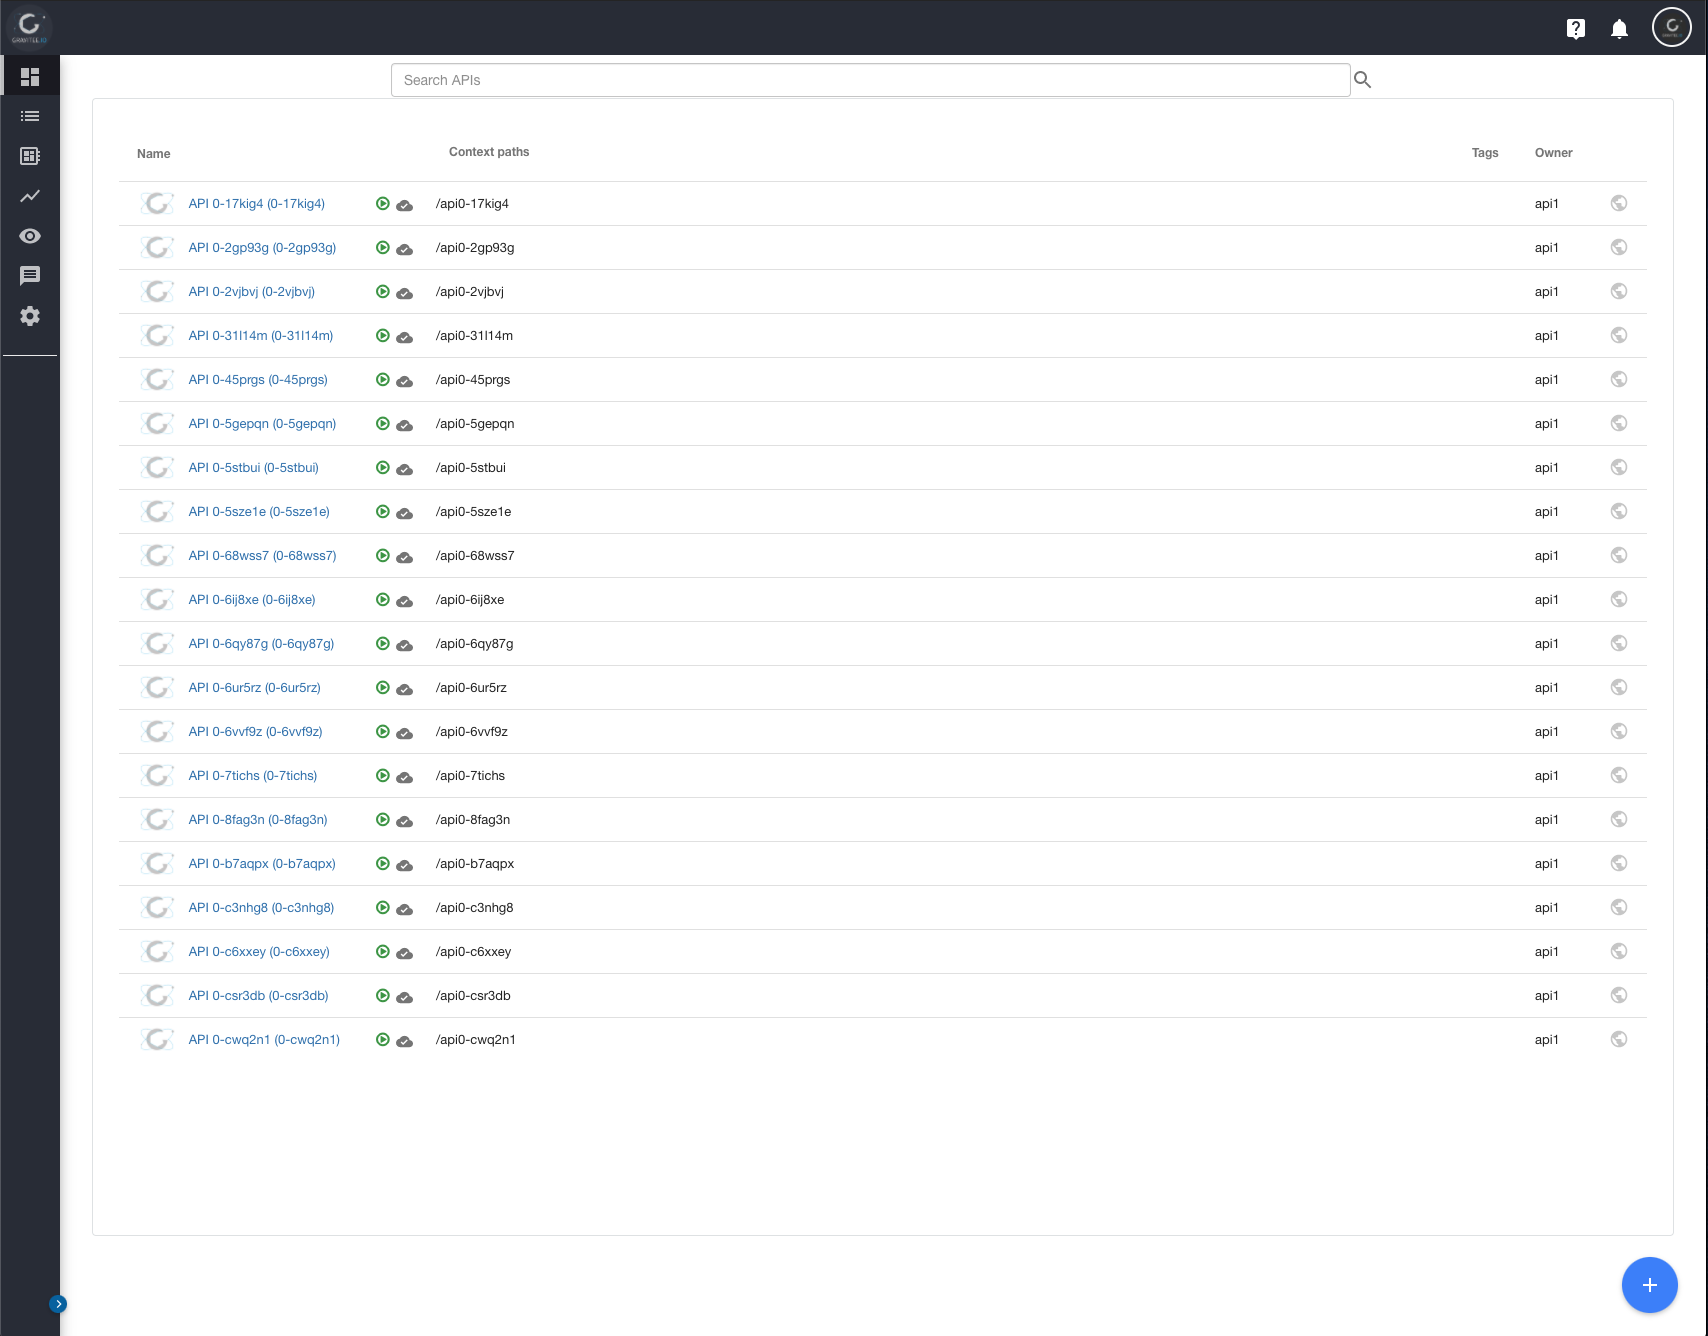Expand the sidebar with the blue chevron
The image size is (1708, 1336).
click(x=58, y=1304)
